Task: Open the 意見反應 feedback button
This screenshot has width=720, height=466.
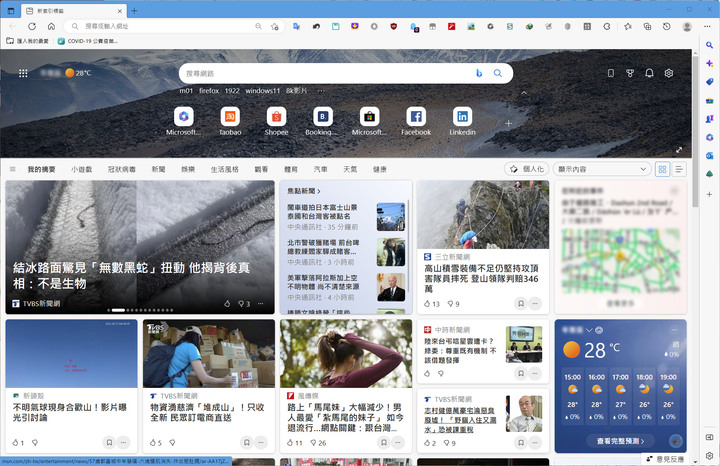Action: click(x=665, y=459)
